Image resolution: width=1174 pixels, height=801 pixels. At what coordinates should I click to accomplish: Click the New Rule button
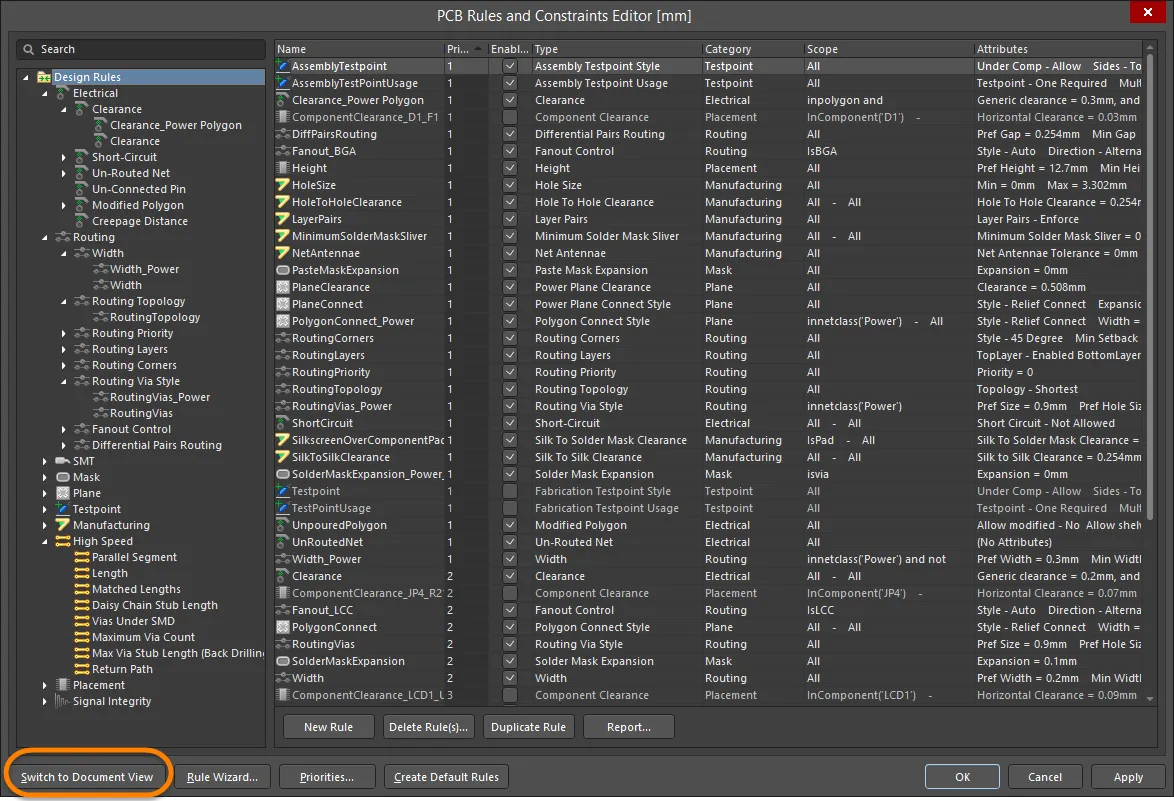[x=329, y=727]
